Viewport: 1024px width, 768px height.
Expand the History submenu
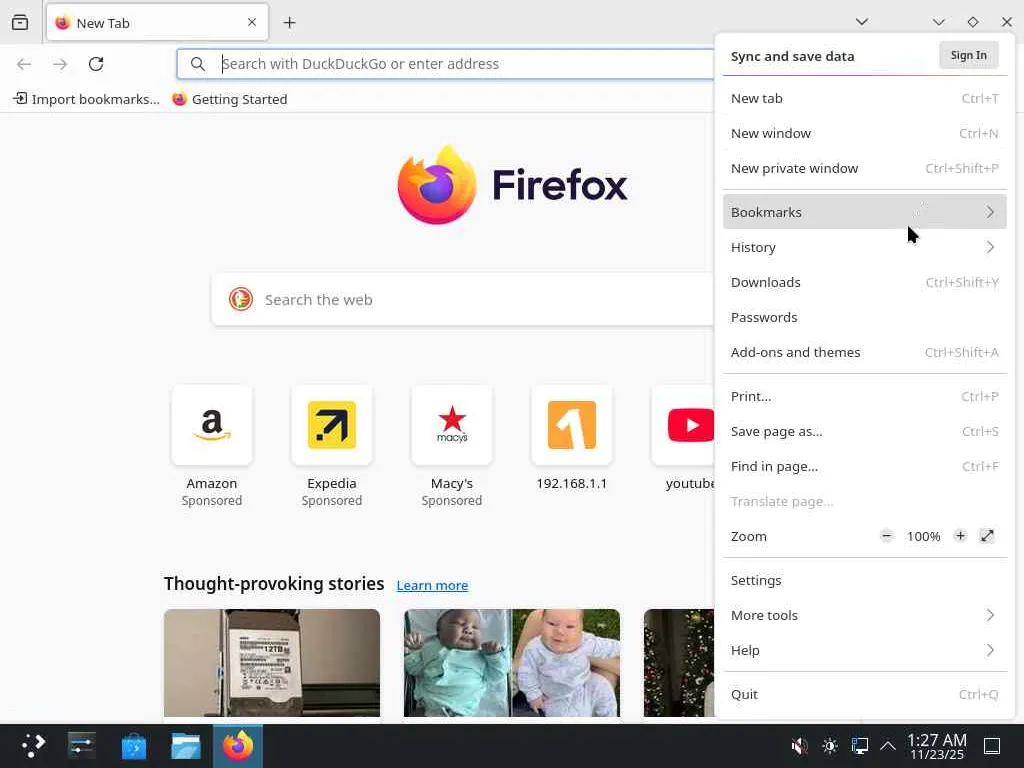(865, 248)
